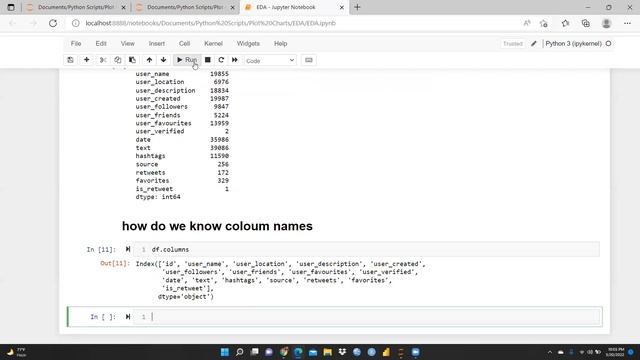
Task: Open the command palette keyboard icon
Action: tap(309, 60)
